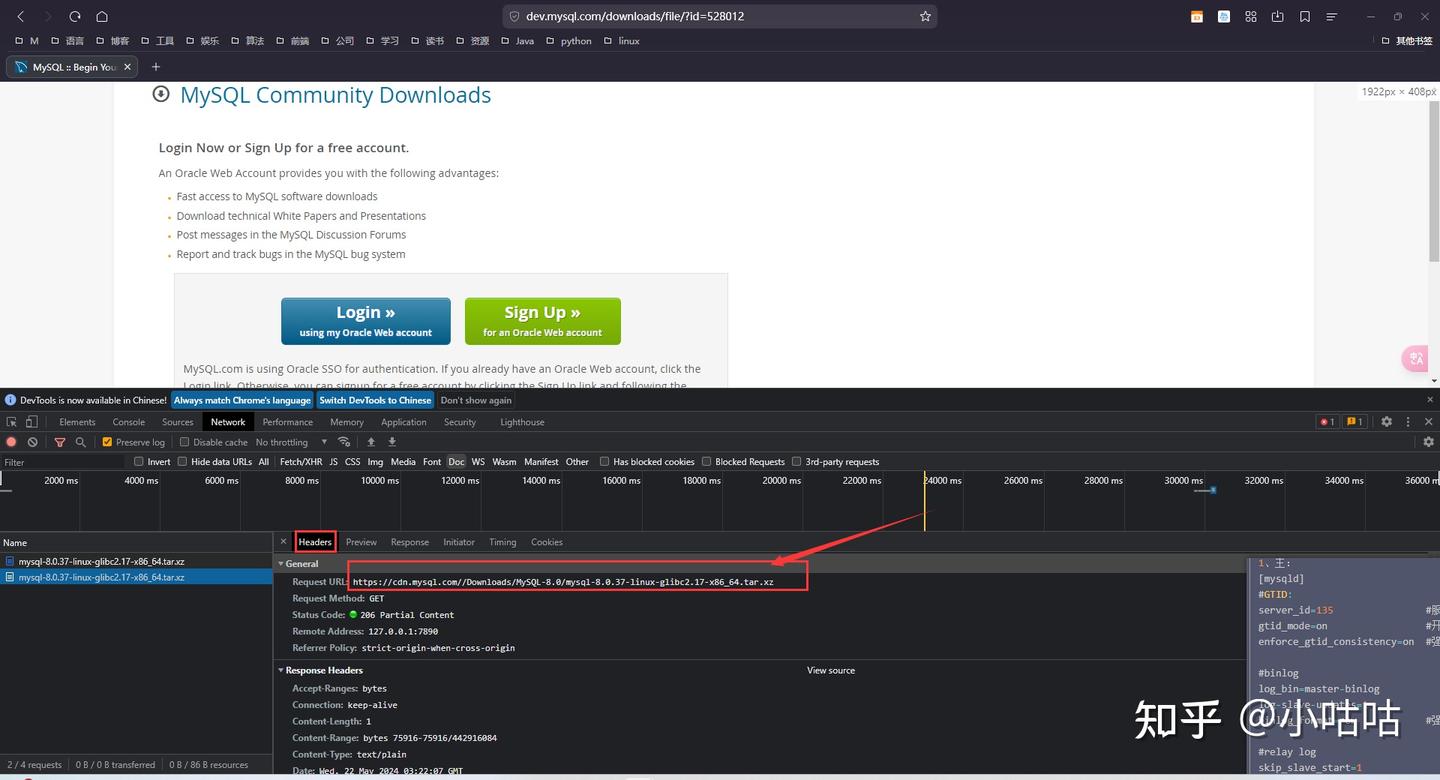Open No throttling dropdown
Image resolution: width=1440 pixels, height=780 pixels.
click(x=291, y=442)
